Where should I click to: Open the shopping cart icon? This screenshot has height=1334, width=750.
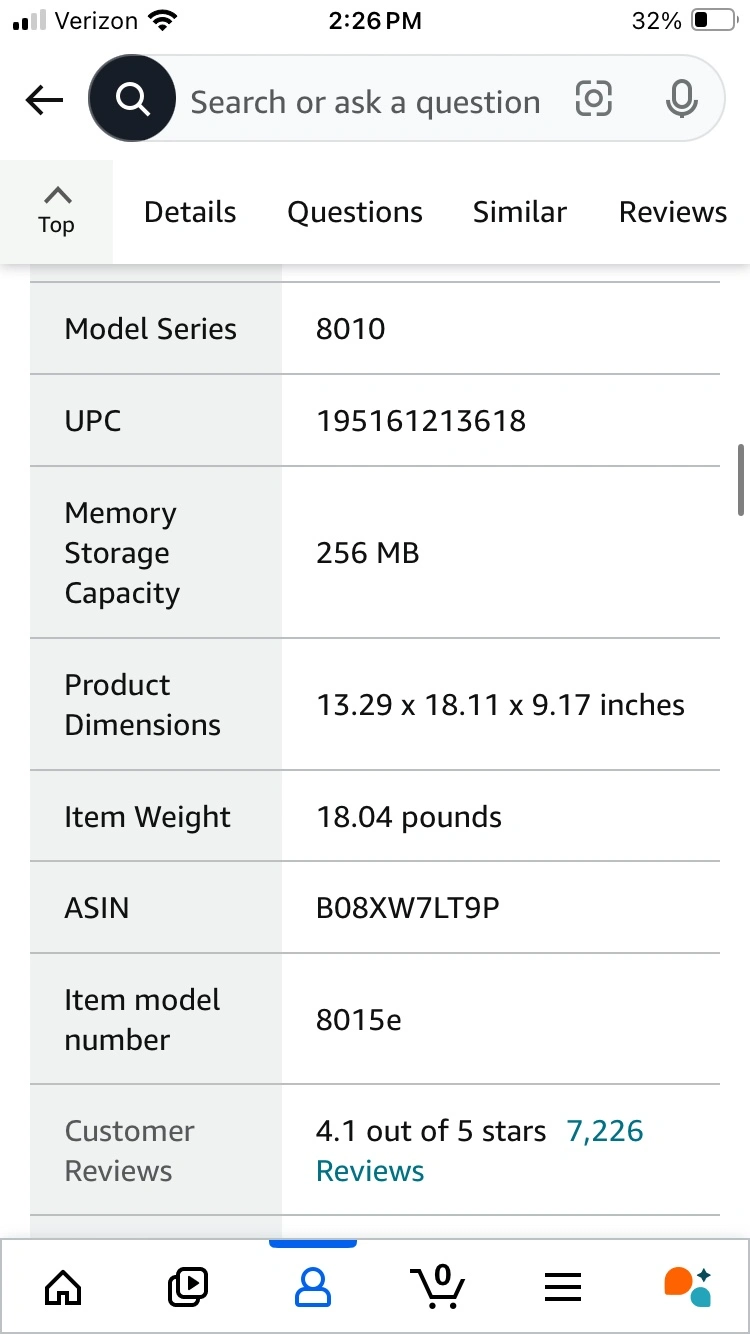coord(438,1286)
